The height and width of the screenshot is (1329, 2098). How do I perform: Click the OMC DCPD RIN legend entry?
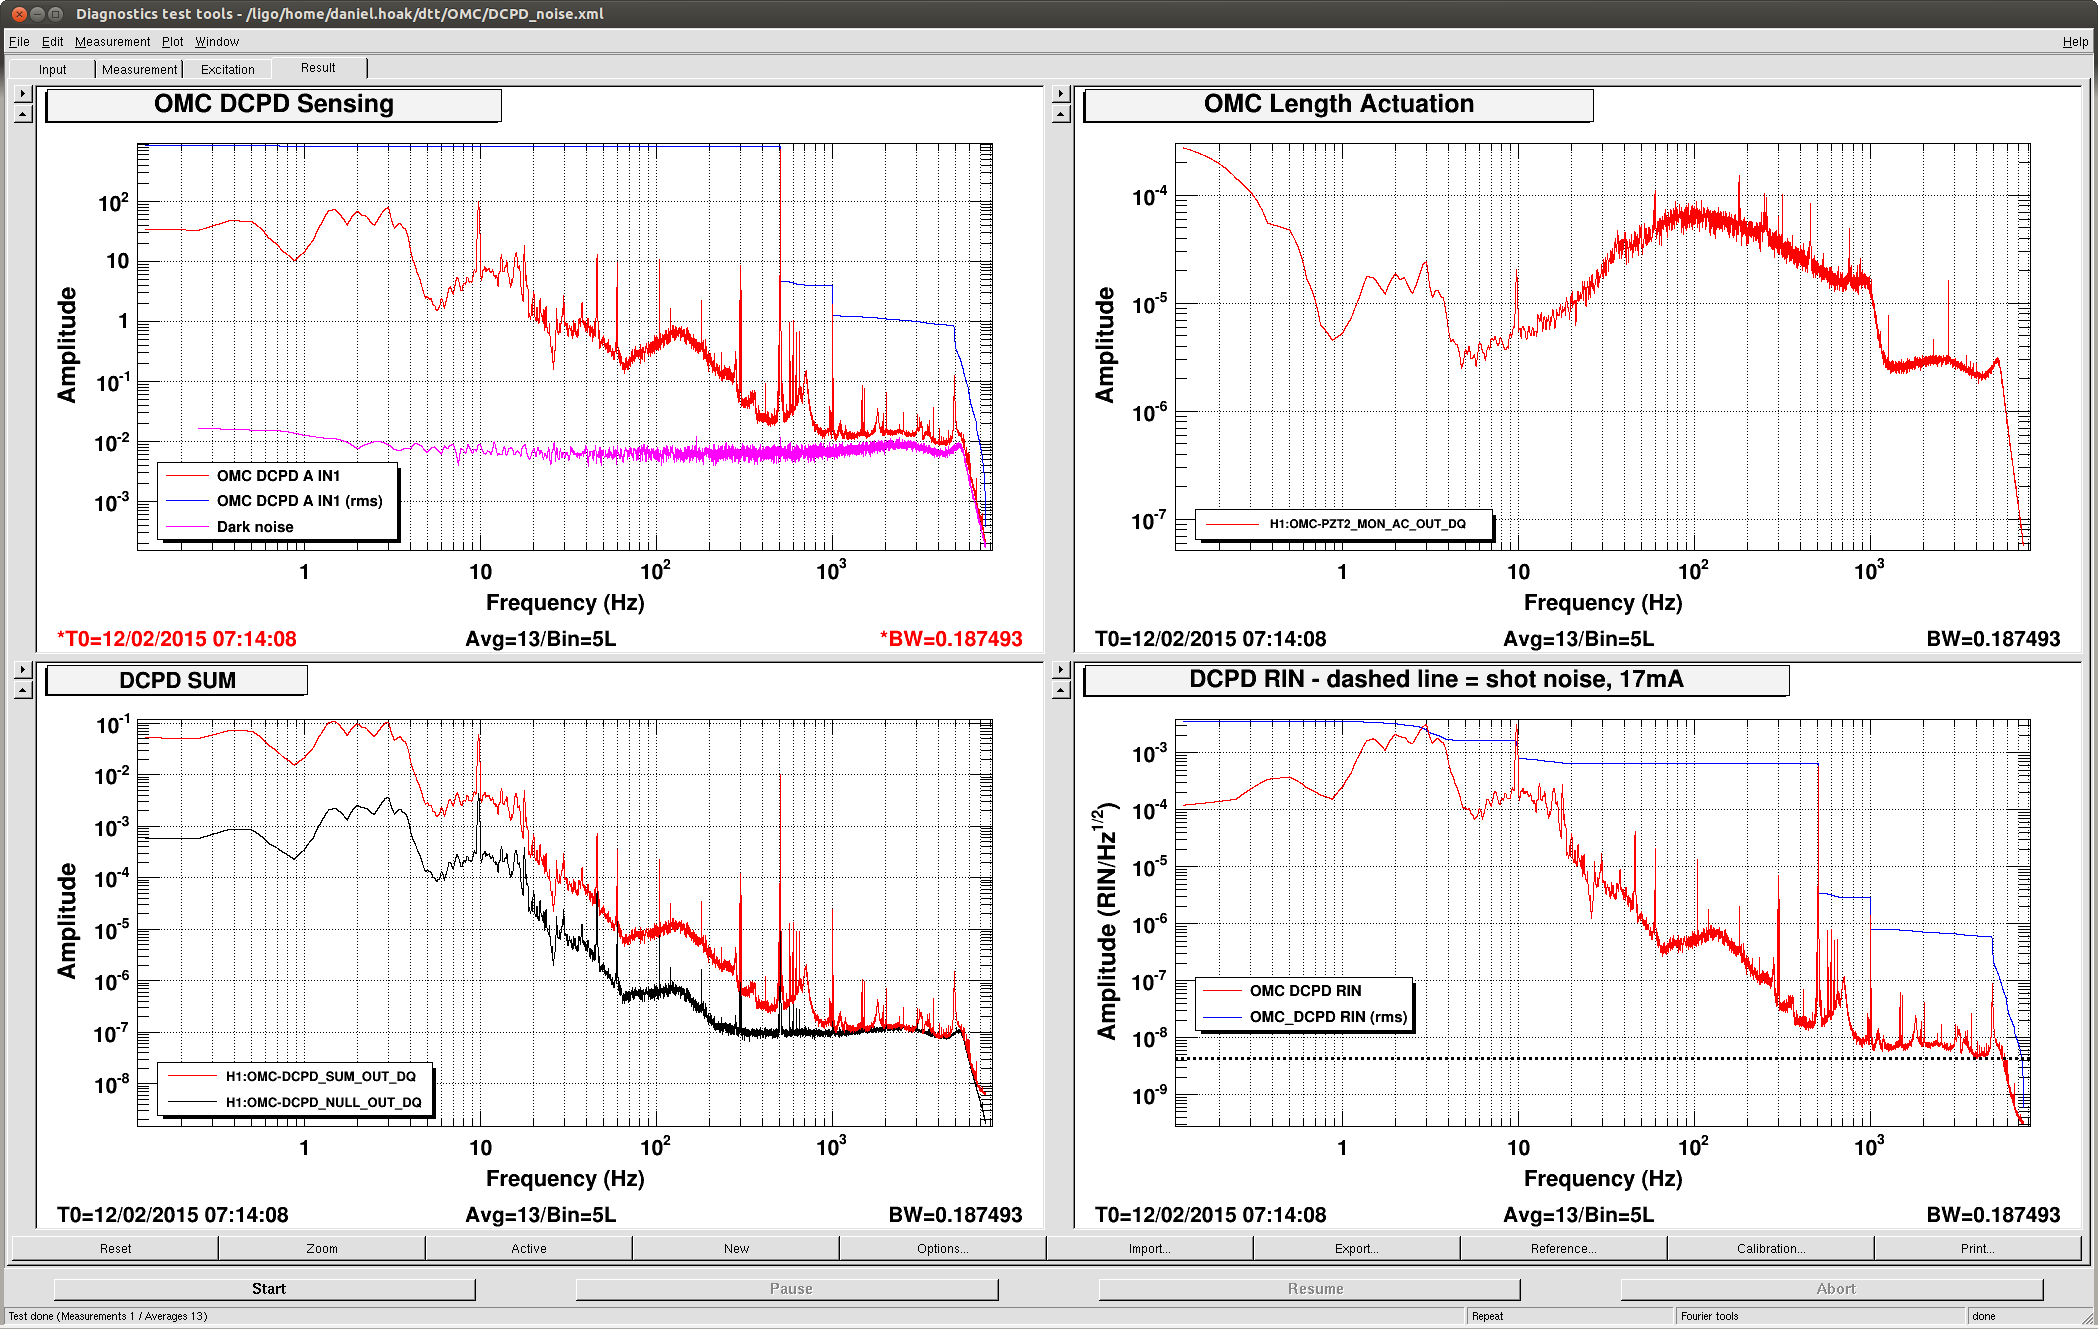point(1305,991)
